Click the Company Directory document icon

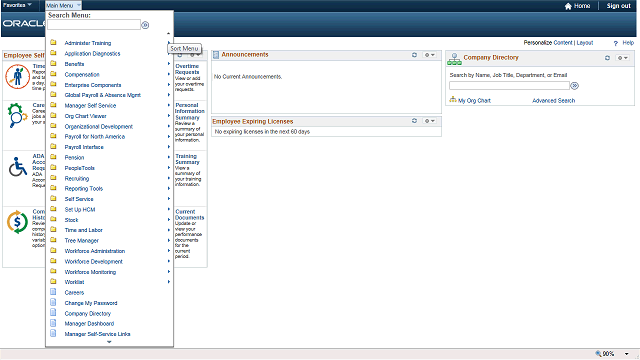click(53, 313)
